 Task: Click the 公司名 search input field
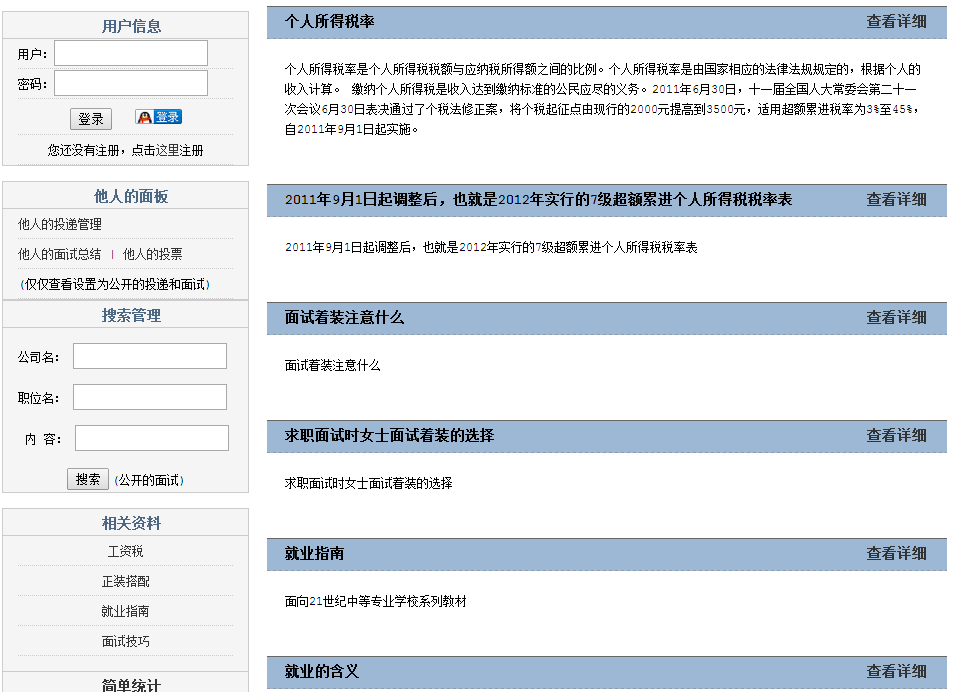[150, 356]
